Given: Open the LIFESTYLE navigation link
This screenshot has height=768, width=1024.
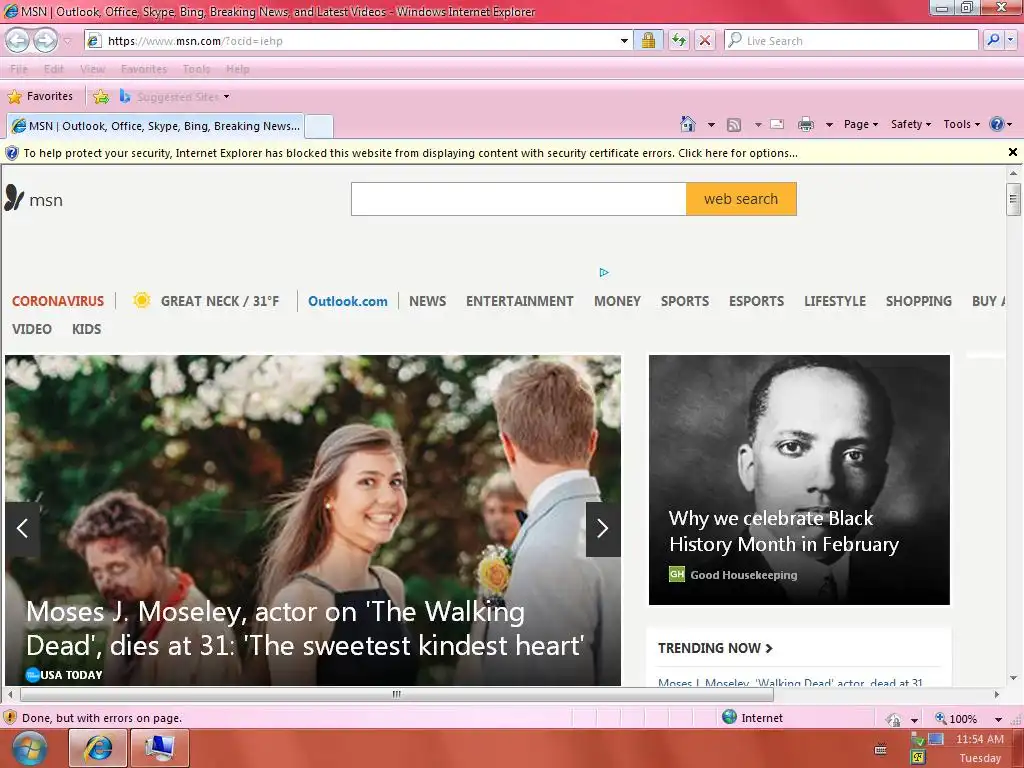Looking at the screenshot, I should (835, 301).
